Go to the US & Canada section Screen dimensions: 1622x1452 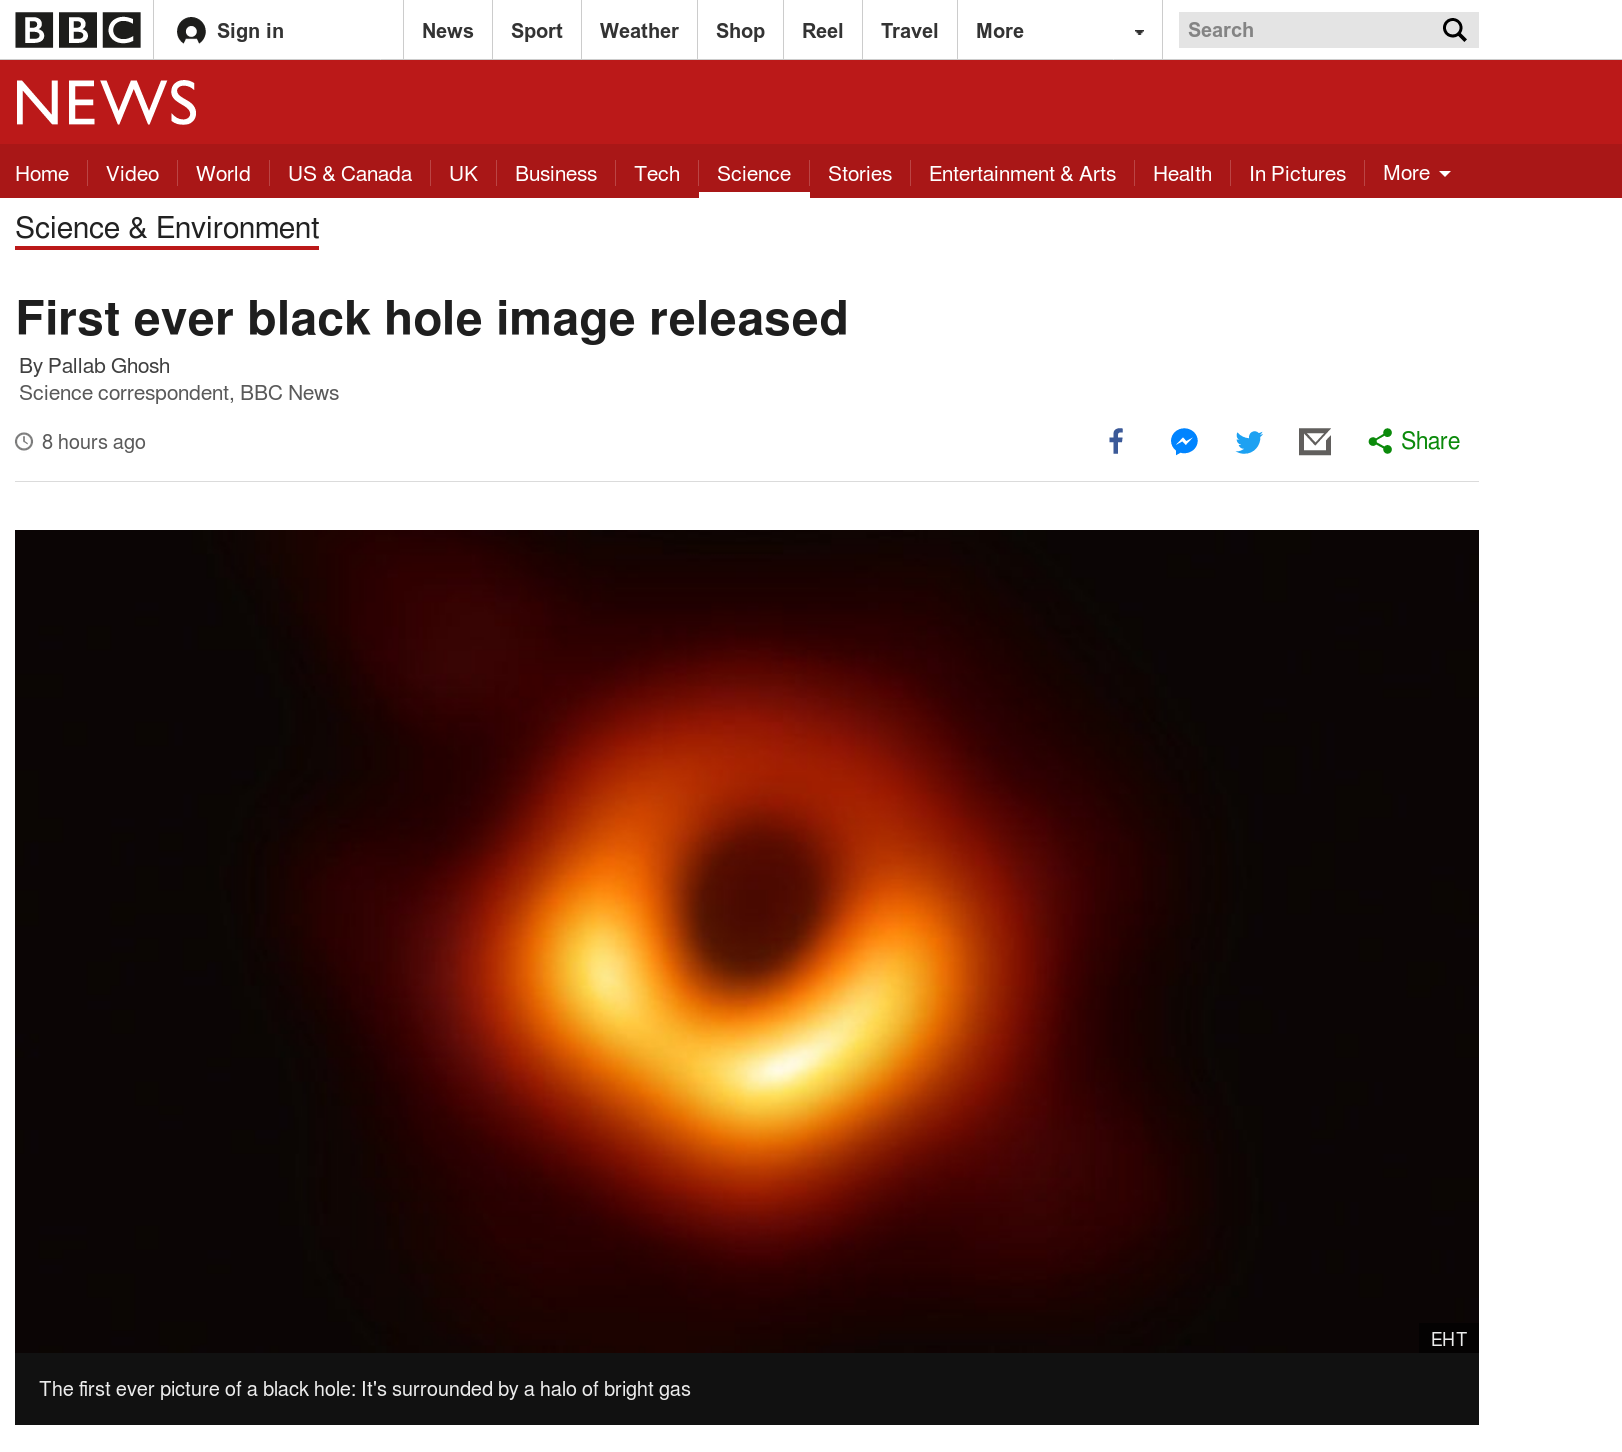[x=350, y=174]
